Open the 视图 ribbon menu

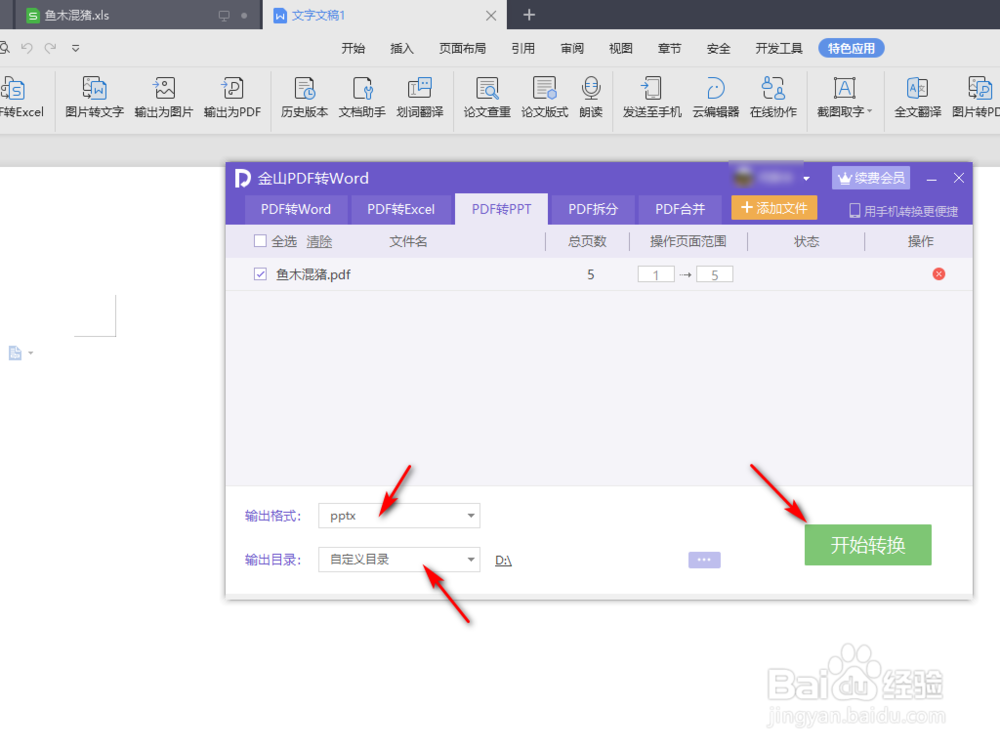621,48
